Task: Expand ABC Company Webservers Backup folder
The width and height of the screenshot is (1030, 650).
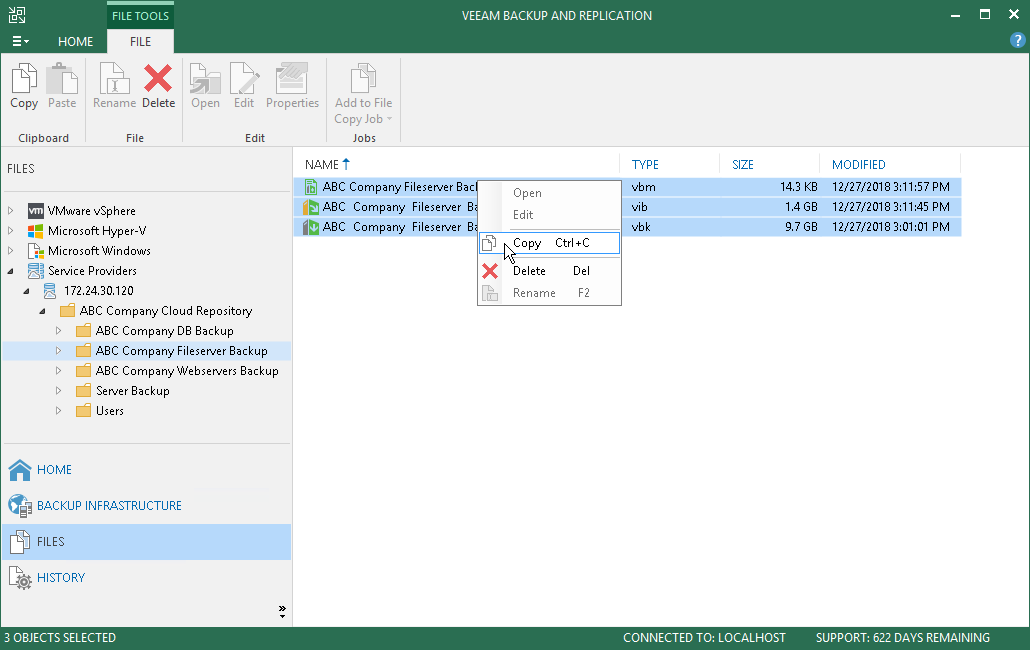Action: click(x=58, y=371)
